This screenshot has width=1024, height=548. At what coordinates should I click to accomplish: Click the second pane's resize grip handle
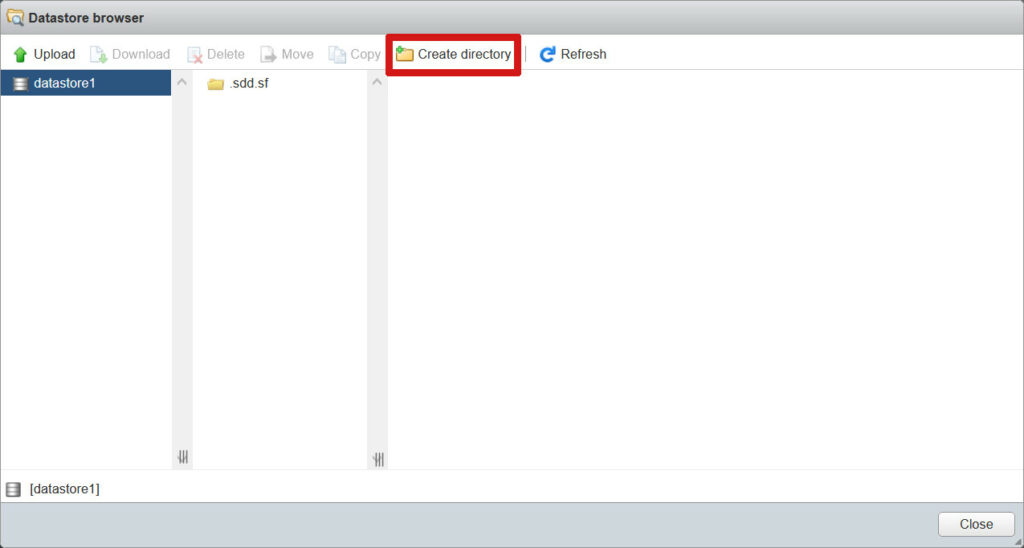click(378, 460)
